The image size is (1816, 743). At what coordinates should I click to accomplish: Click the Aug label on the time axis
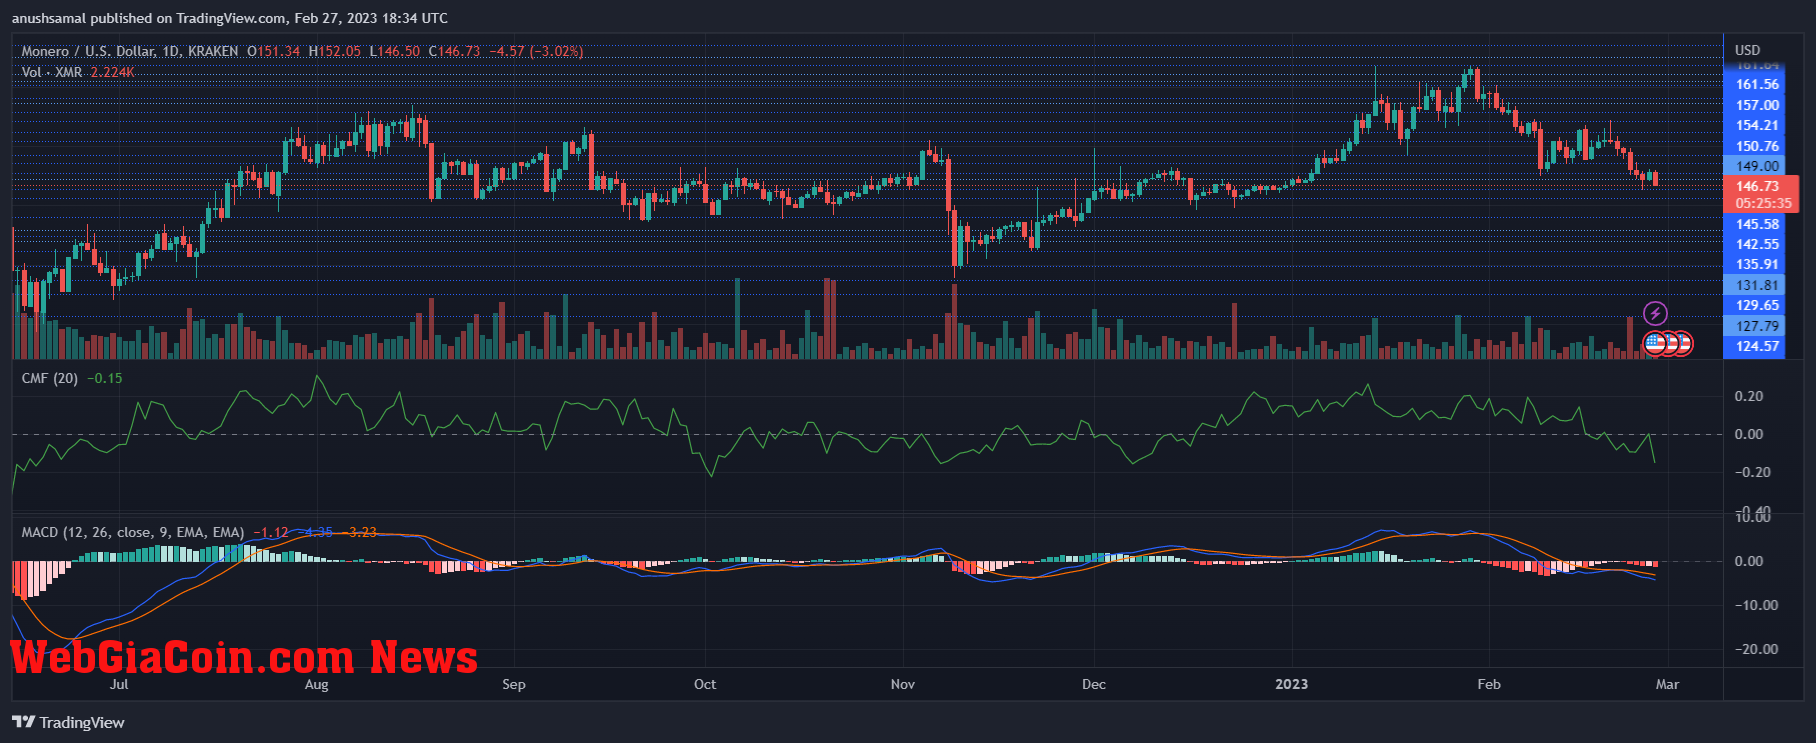[x=316, y=684]
